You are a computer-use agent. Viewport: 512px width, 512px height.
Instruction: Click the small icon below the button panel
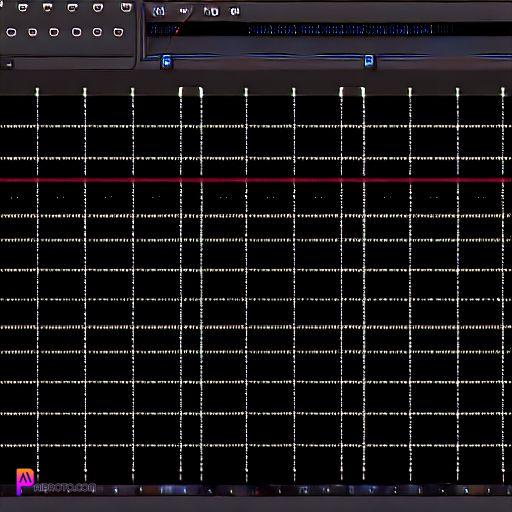click(x=10, y=64)
